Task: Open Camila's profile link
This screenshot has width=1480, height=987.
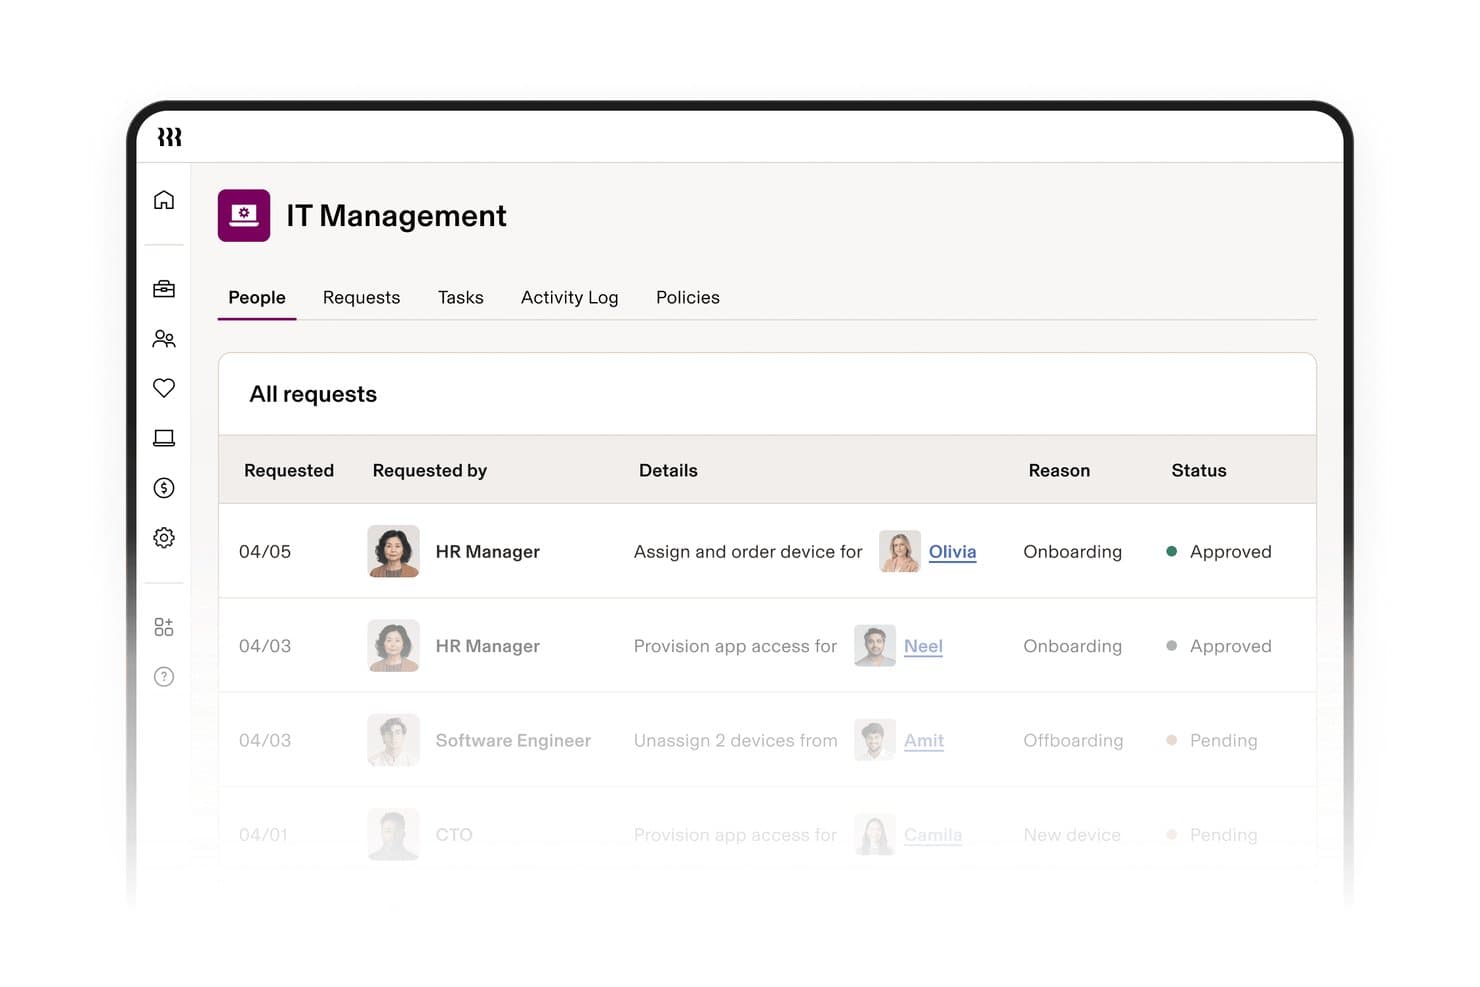Action: coord(933,835)
